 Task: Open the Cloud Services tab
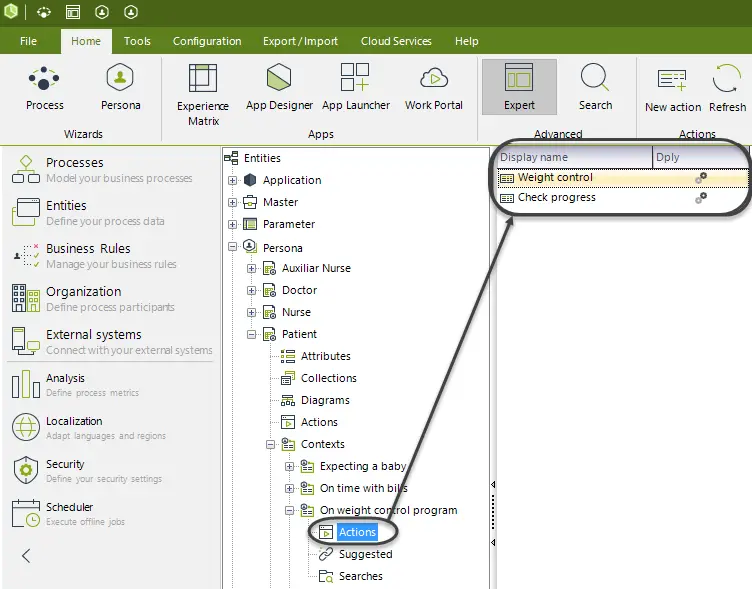pyautogui.click(x=396, y=41)
